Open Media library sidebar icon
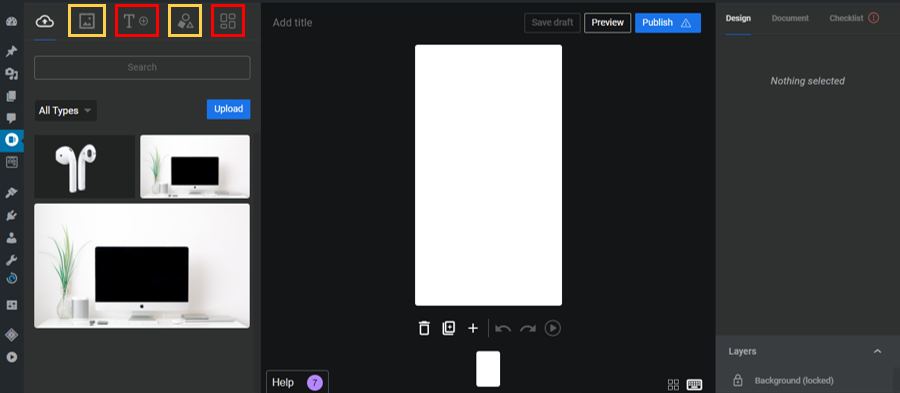Viewport: 900px width, 393px height. pyautogui.click(x=11, y=74)
